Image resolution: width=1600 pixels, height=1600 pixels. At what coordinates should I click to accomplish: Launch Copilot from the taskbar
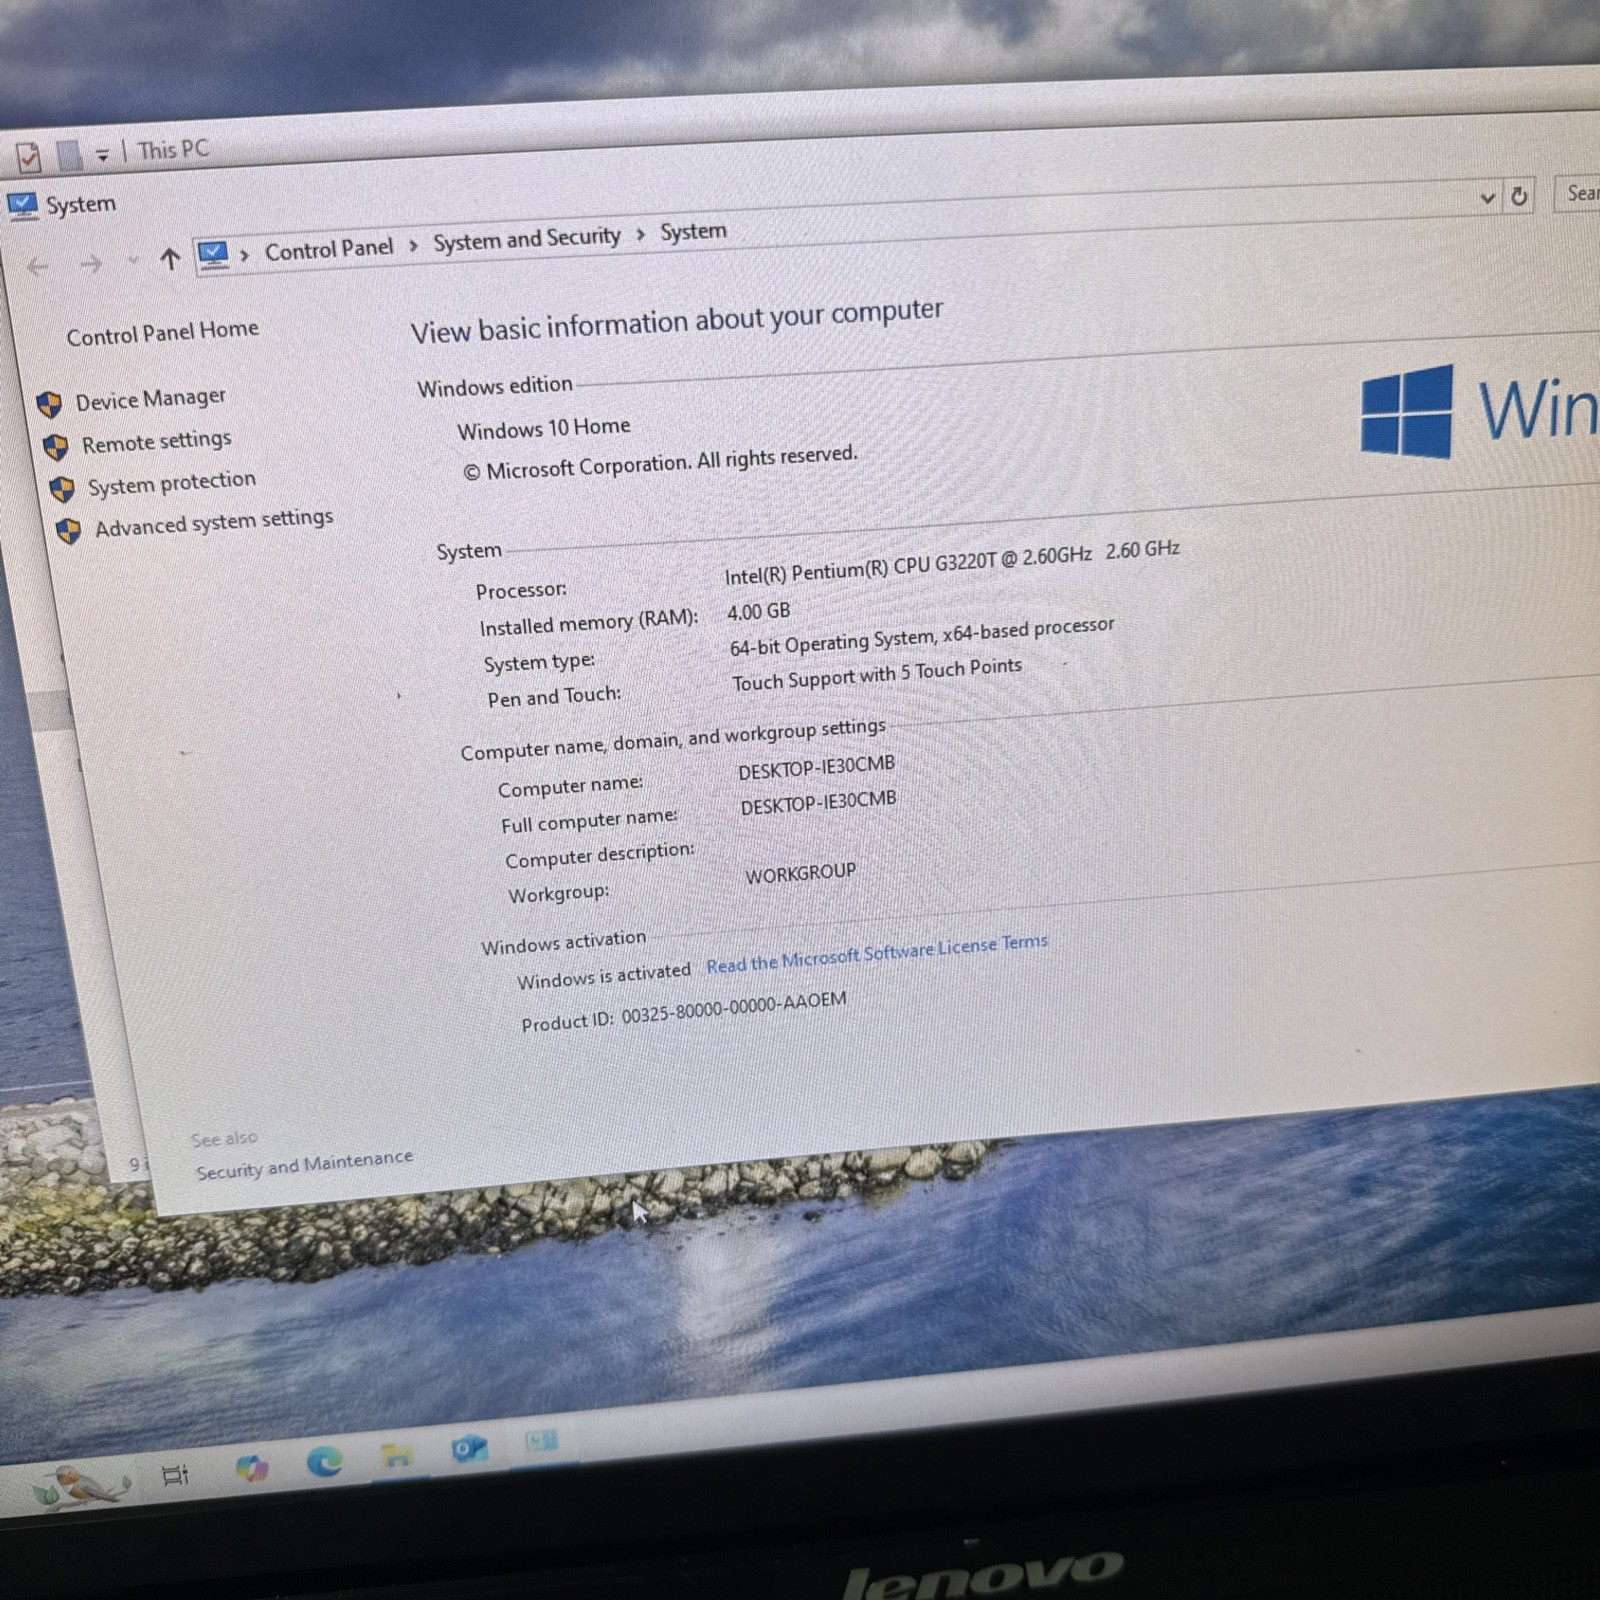tap(251, 1467)
